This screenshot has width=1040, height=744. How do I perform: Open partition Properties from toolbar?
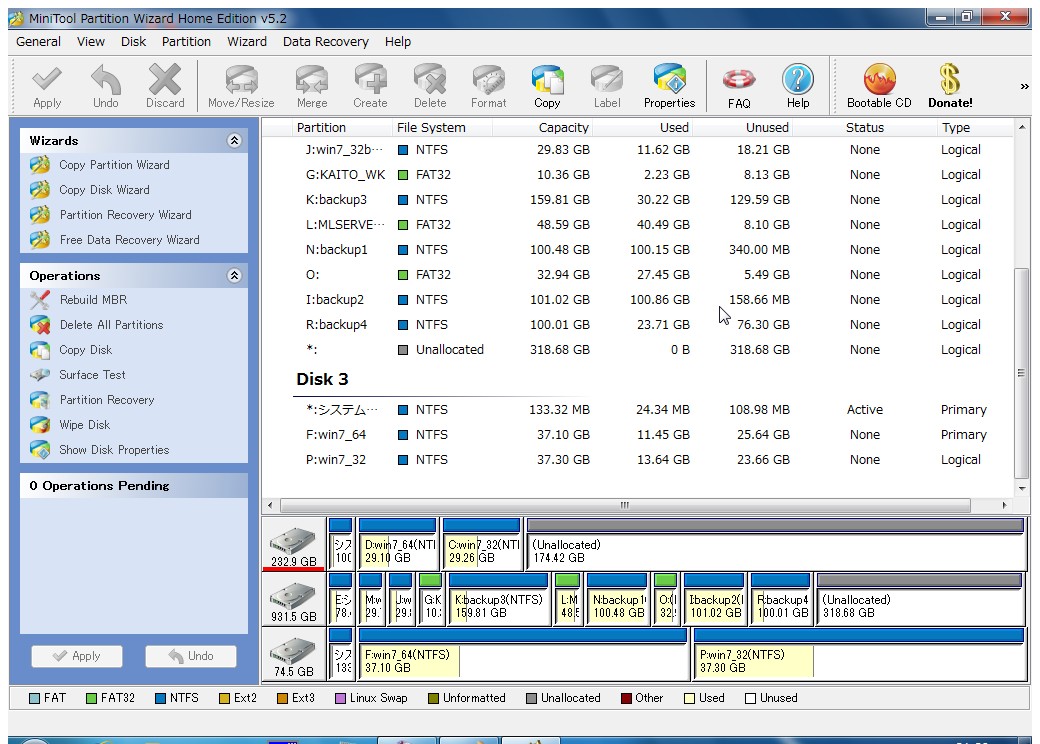(669, 86)
